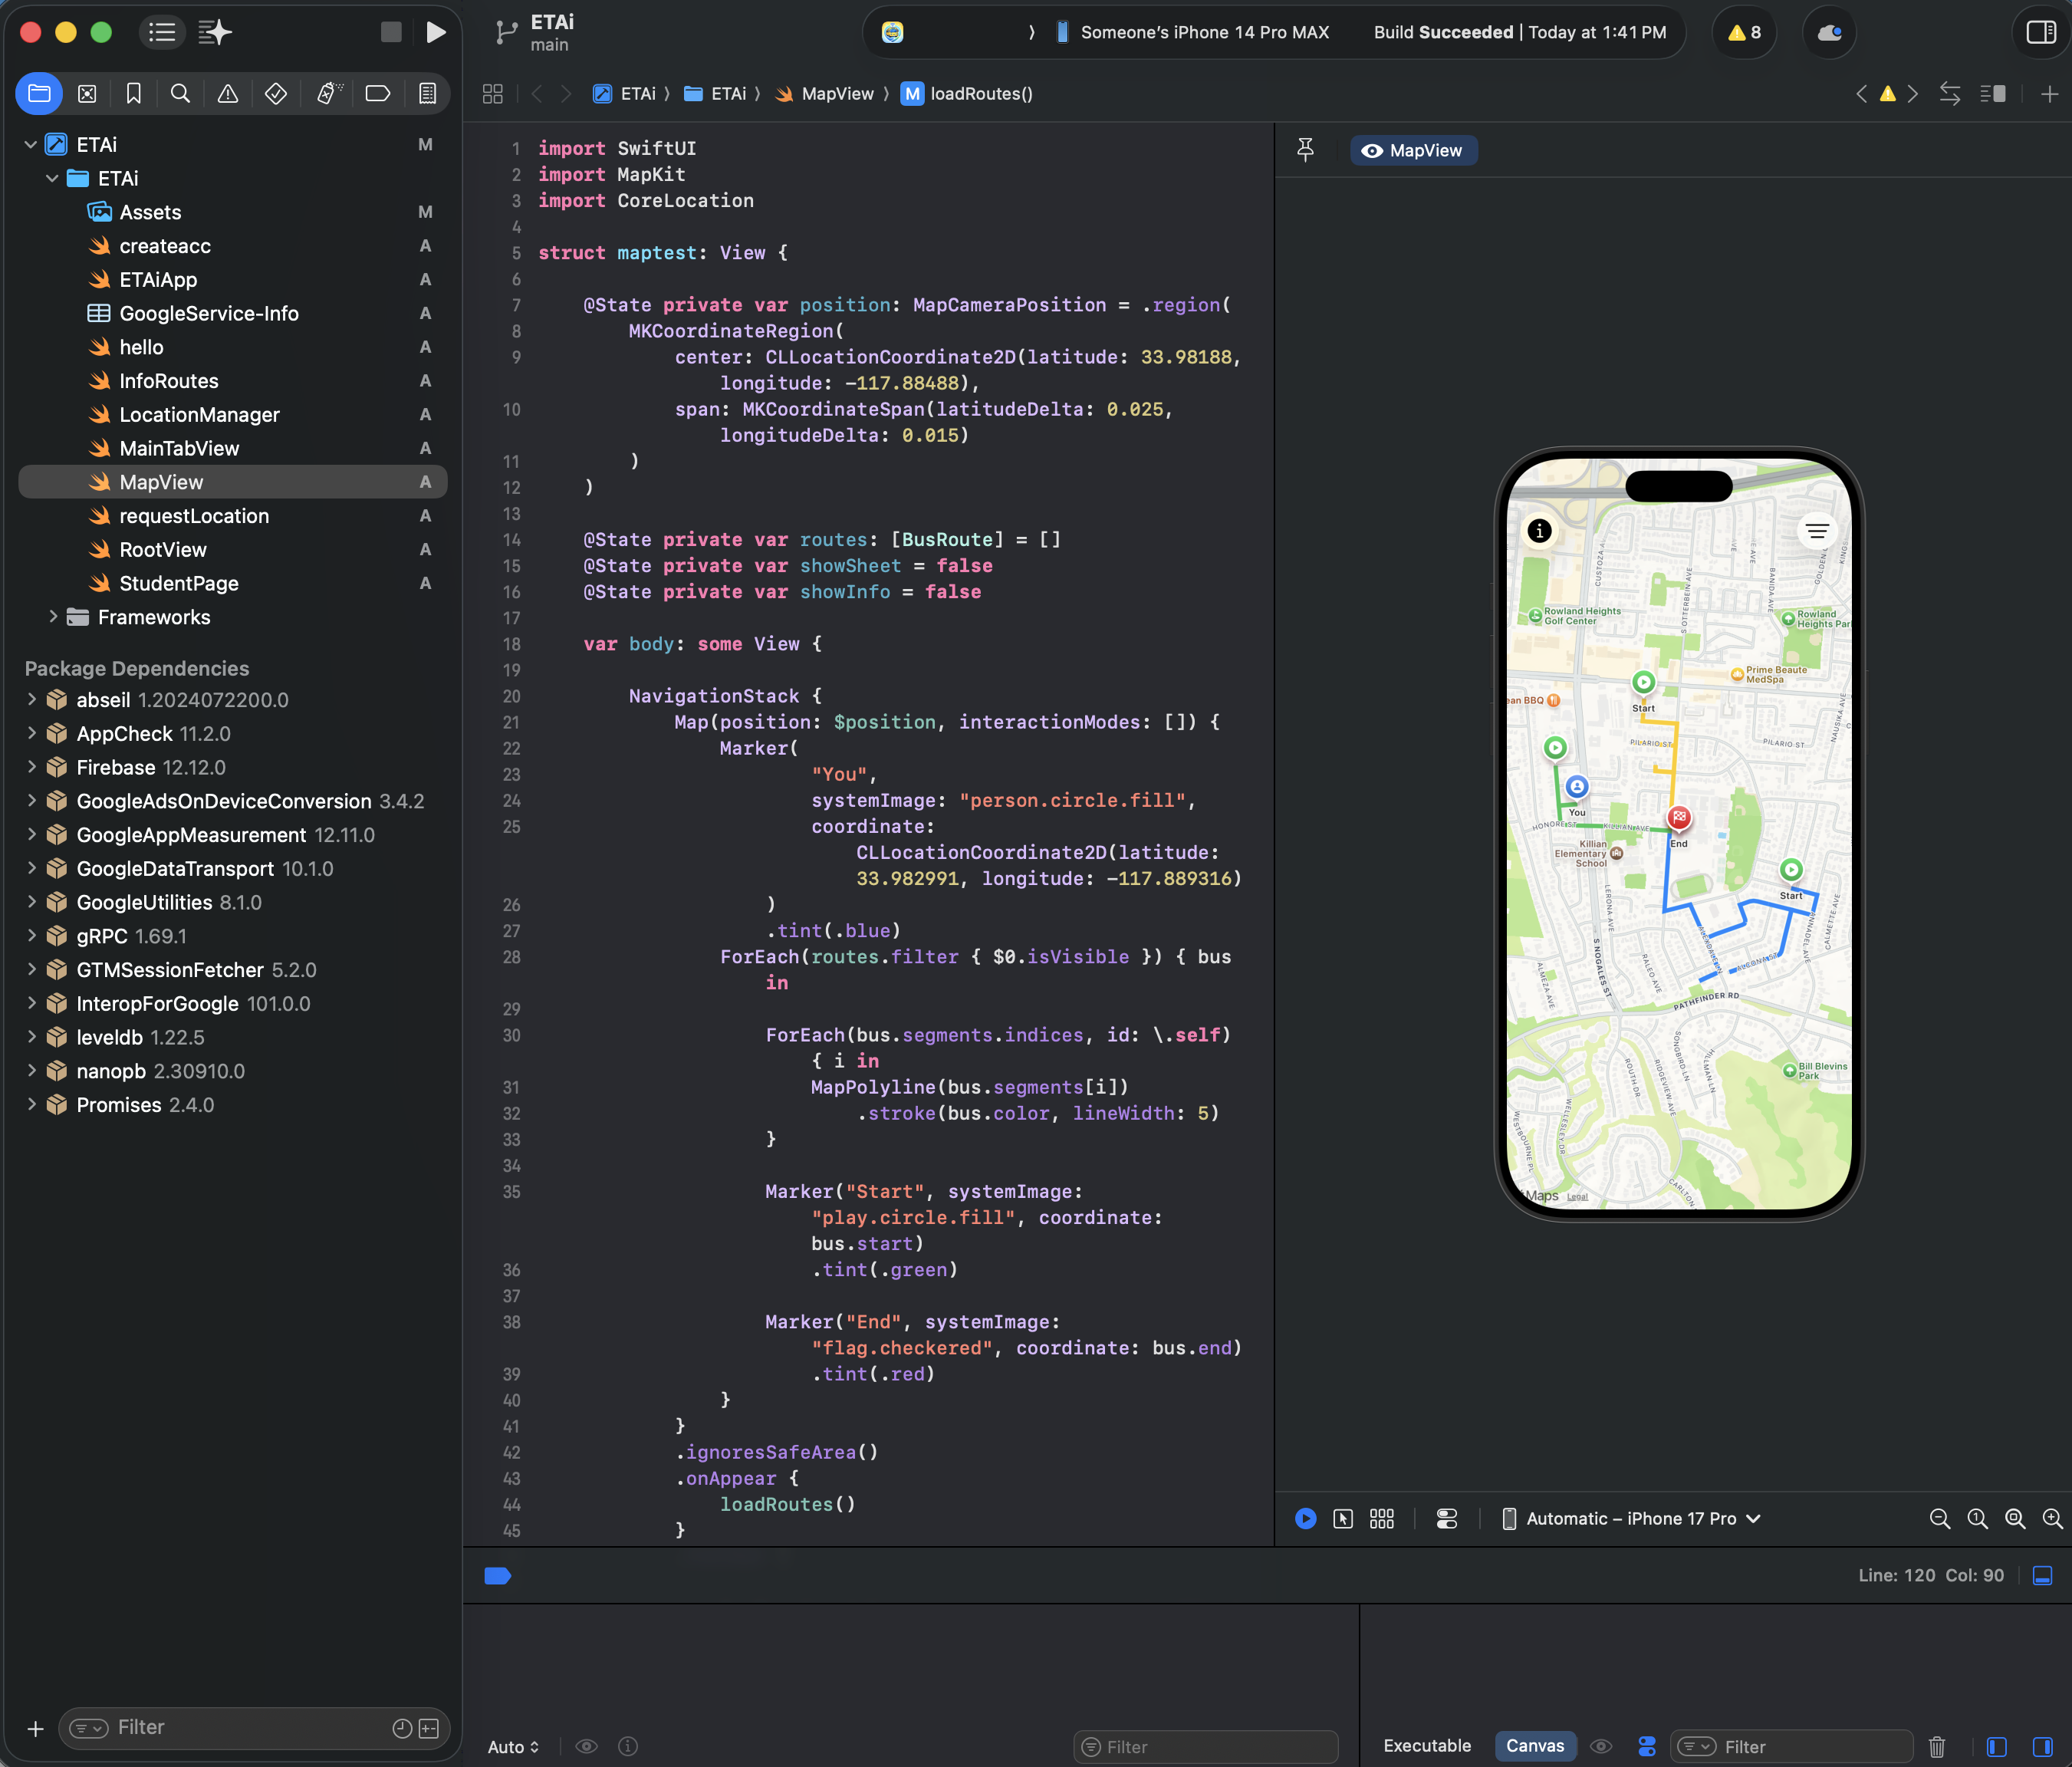Expand the Frameworks folder
Image resolution: width=2072 pixels, height=1767 pixels.
coord(53,617)
